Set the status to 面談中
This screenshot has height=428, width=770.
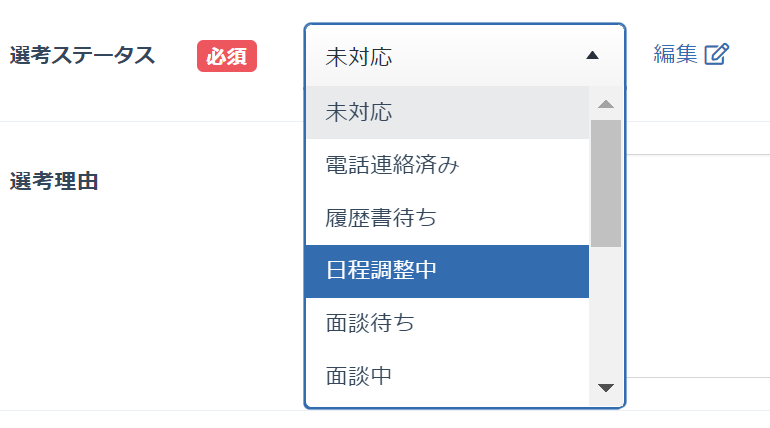point(359,376)
